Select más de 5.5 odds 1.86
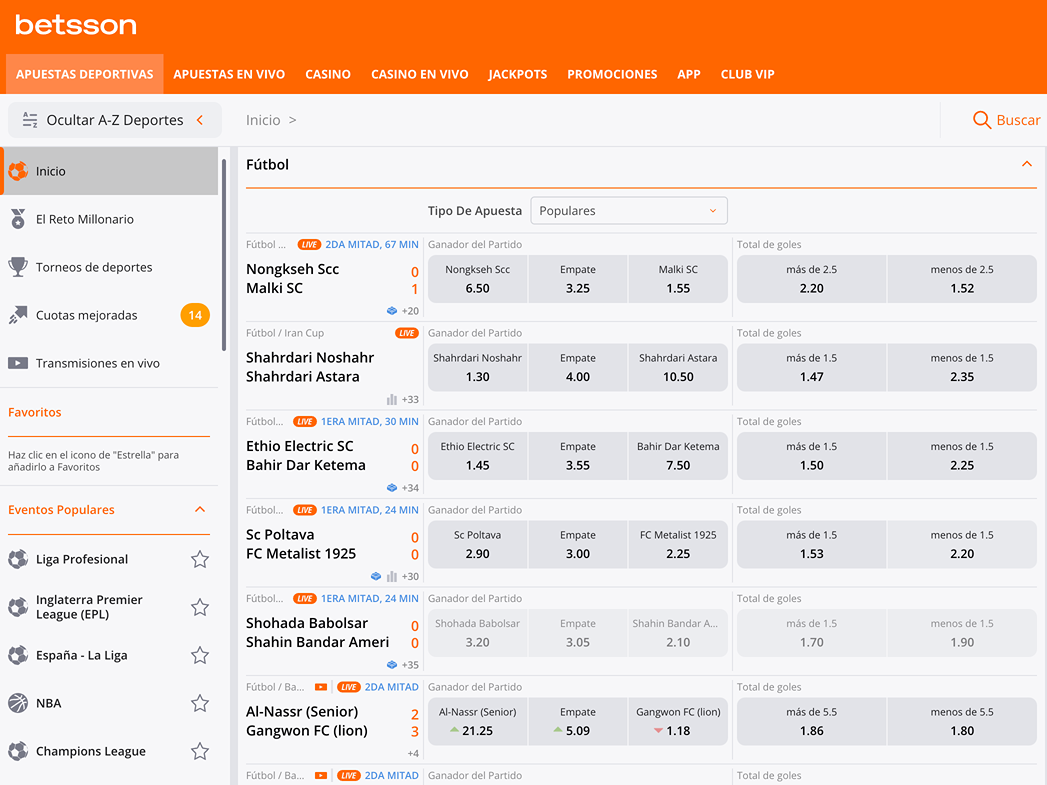This screenshot has width=1047, height=785. [x=811, y=721]
